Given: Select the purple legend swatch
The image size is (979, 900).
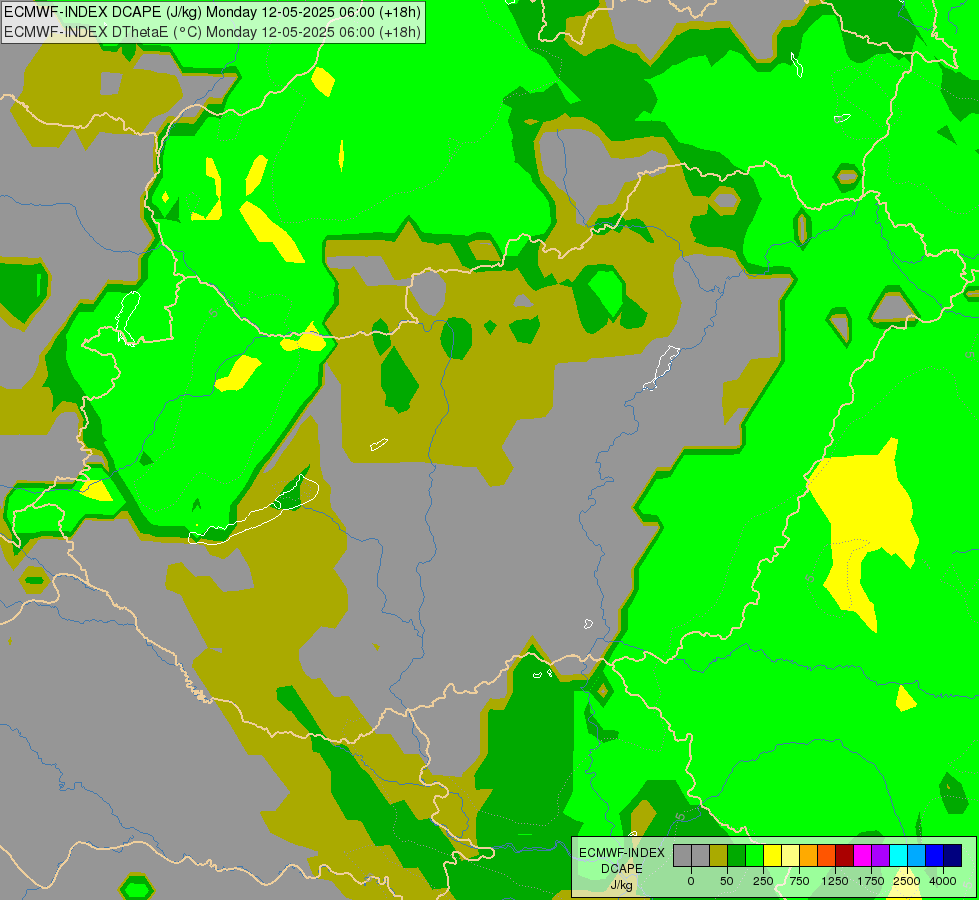Looking at the screenshot, I should 880,855.
